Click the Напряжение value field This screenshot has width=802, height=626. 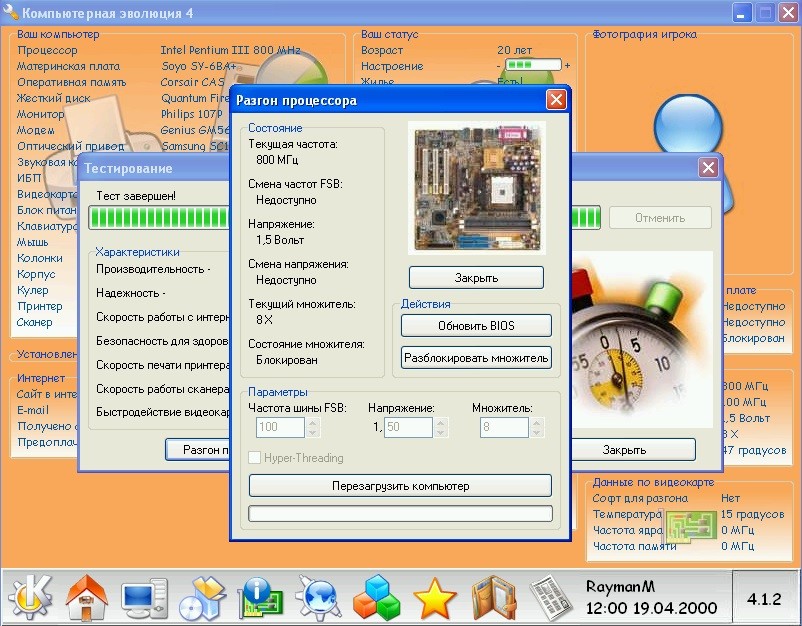click(x=408, y=427)
